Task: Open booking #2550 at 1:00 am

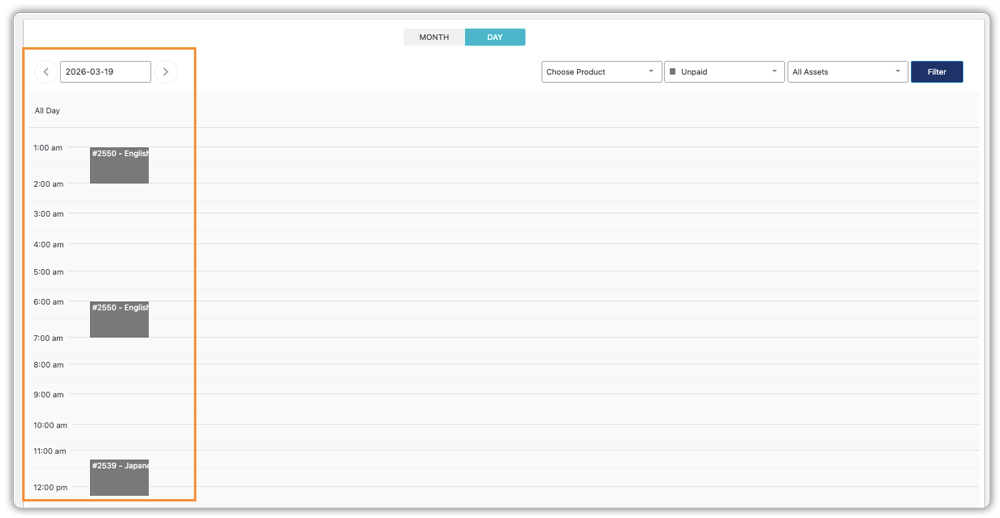Action: pyautogui.click(x=119, y=165)
